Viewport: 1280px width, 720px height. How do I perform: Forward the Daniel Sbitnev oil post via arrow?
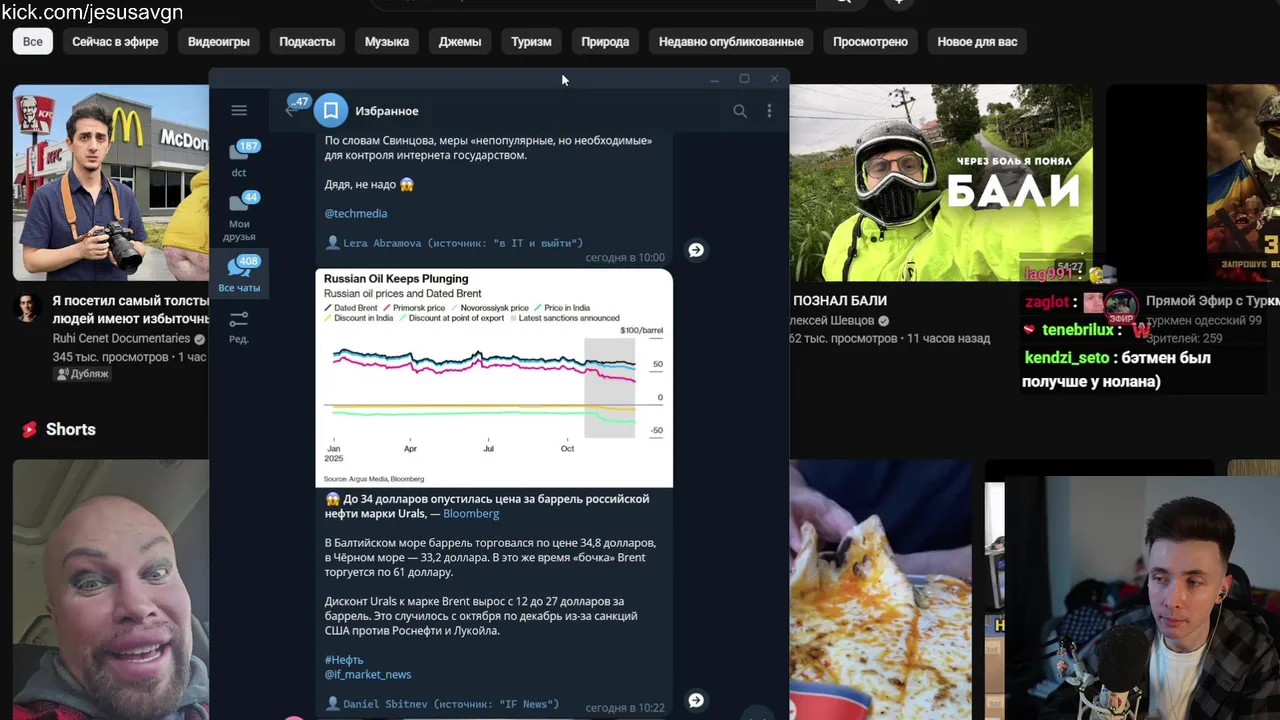tap(696, 701)
